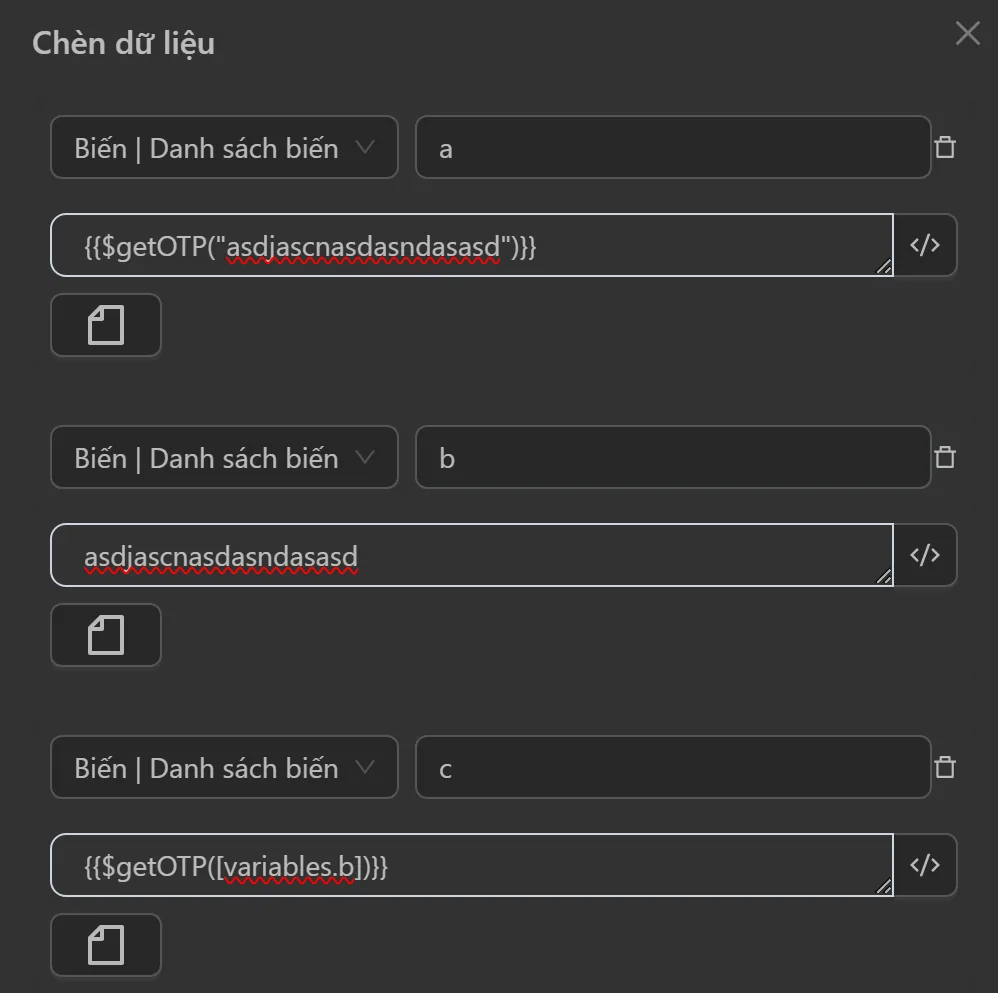Focus the variable name field containing b
This screenshot has height=993, width=998.
tap(672, 458)
